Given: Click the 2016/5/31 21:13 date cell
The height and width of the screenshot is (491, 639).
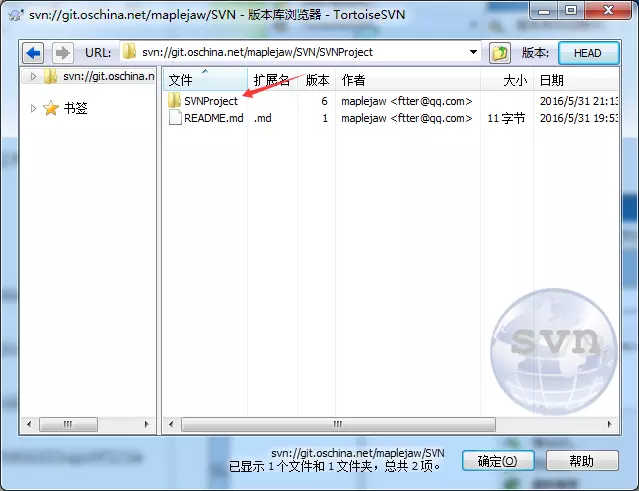Looking at the screenshot, I should tap(579, 101).
